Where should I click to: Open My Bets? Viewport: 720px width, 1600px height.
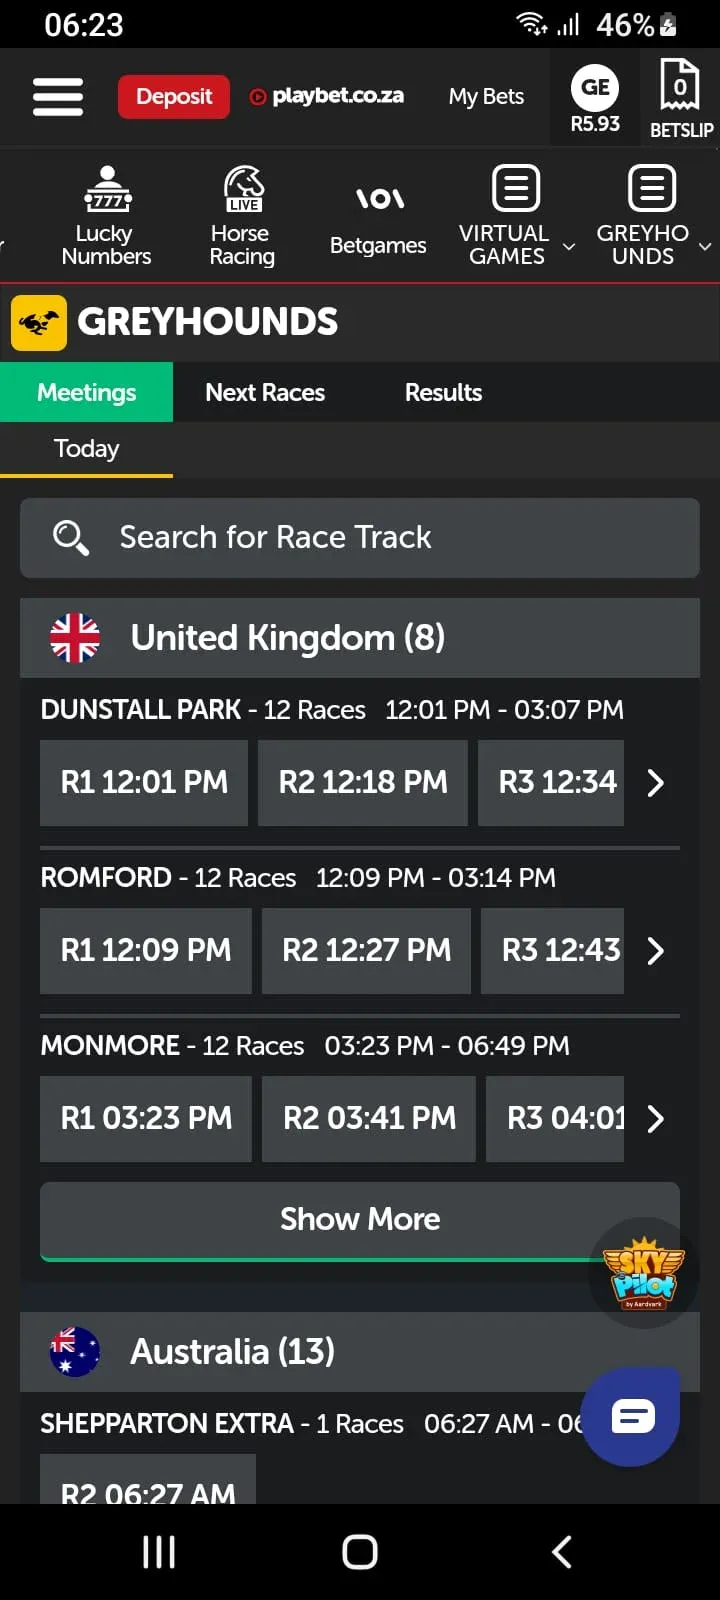coord(486,97)
